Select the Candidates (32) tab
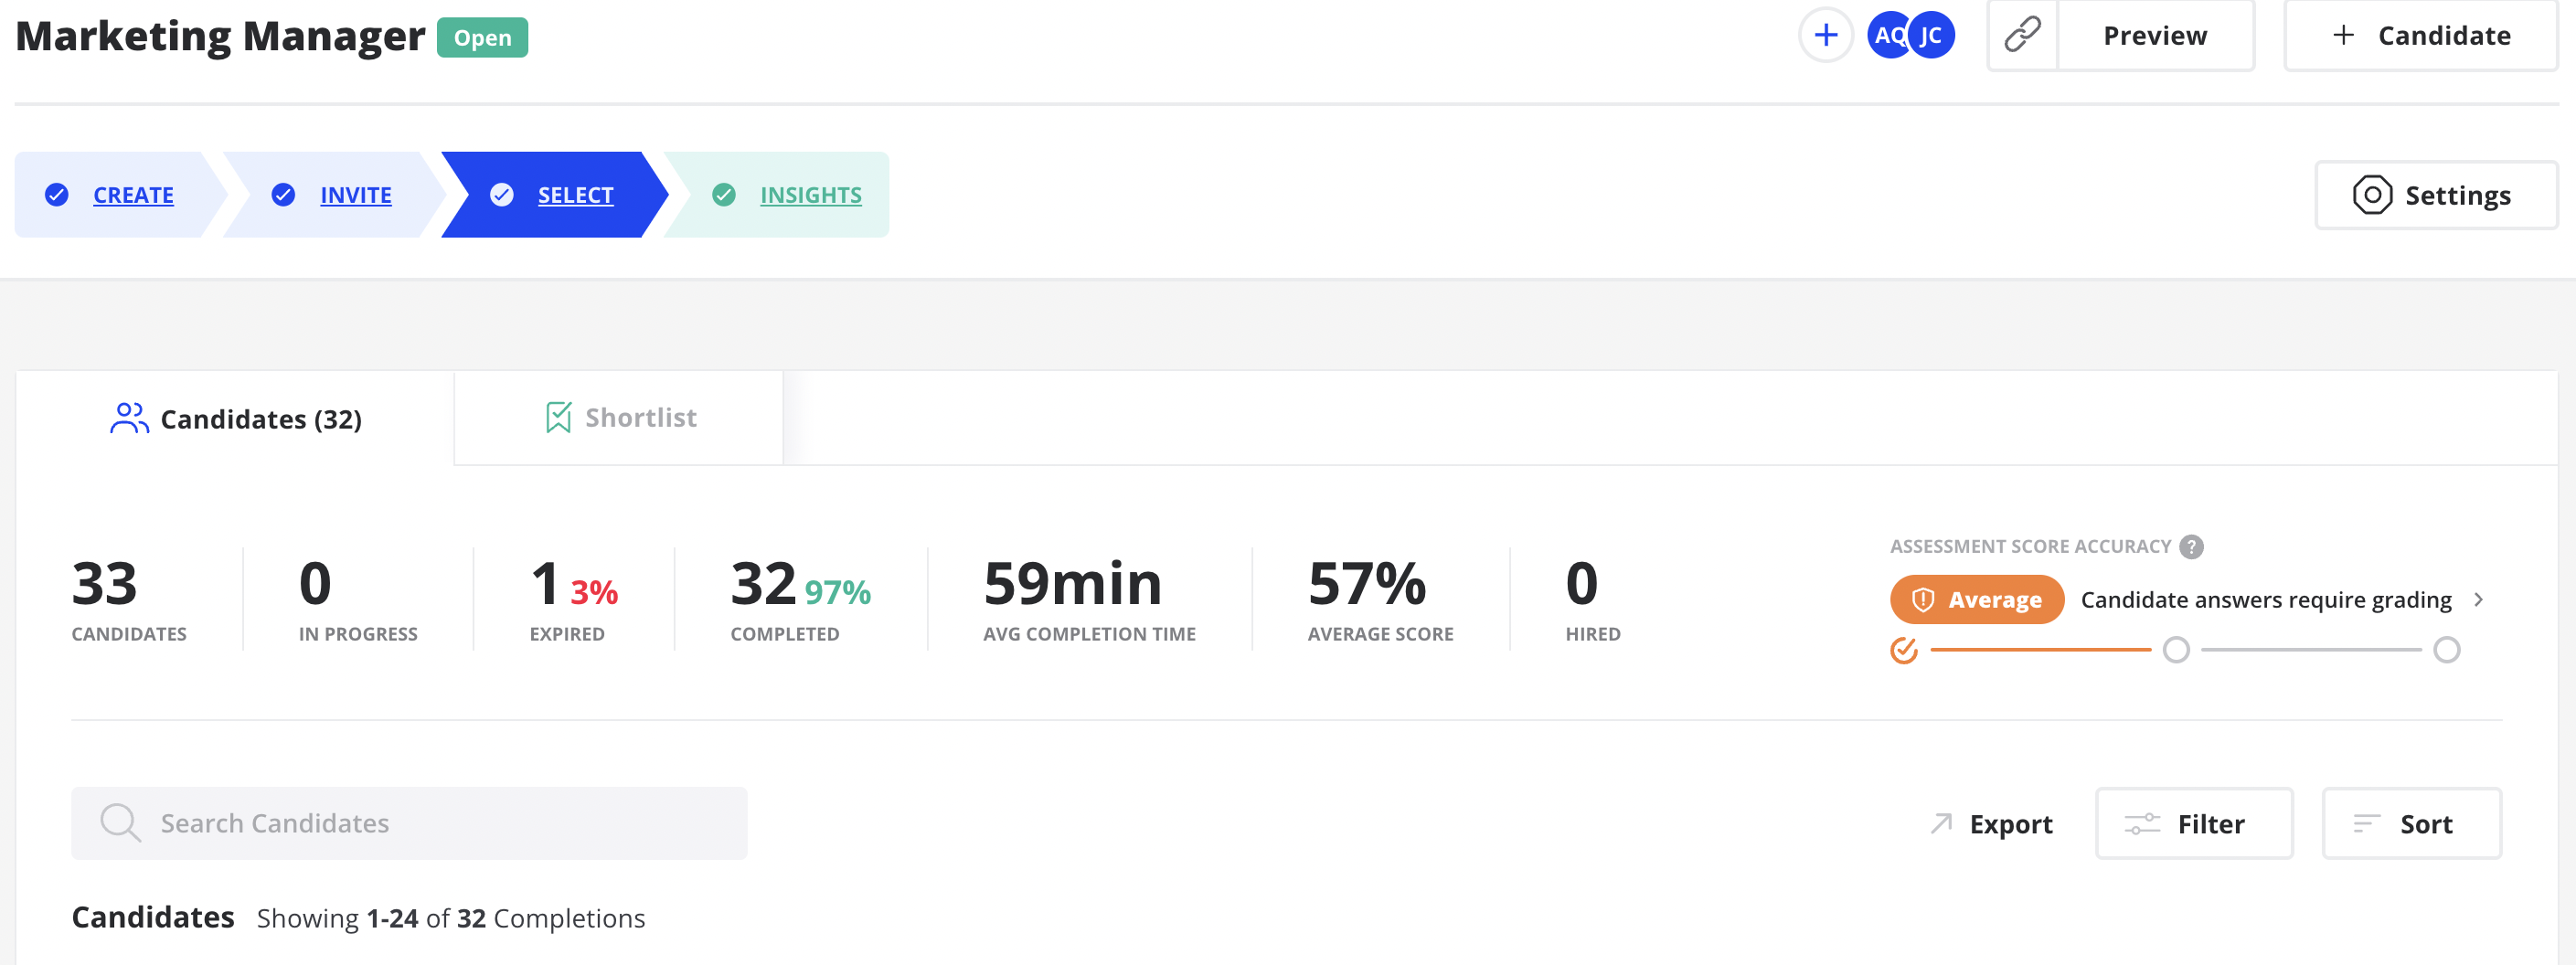Viewport: 2576px width, 965px height. coord(235,418)
